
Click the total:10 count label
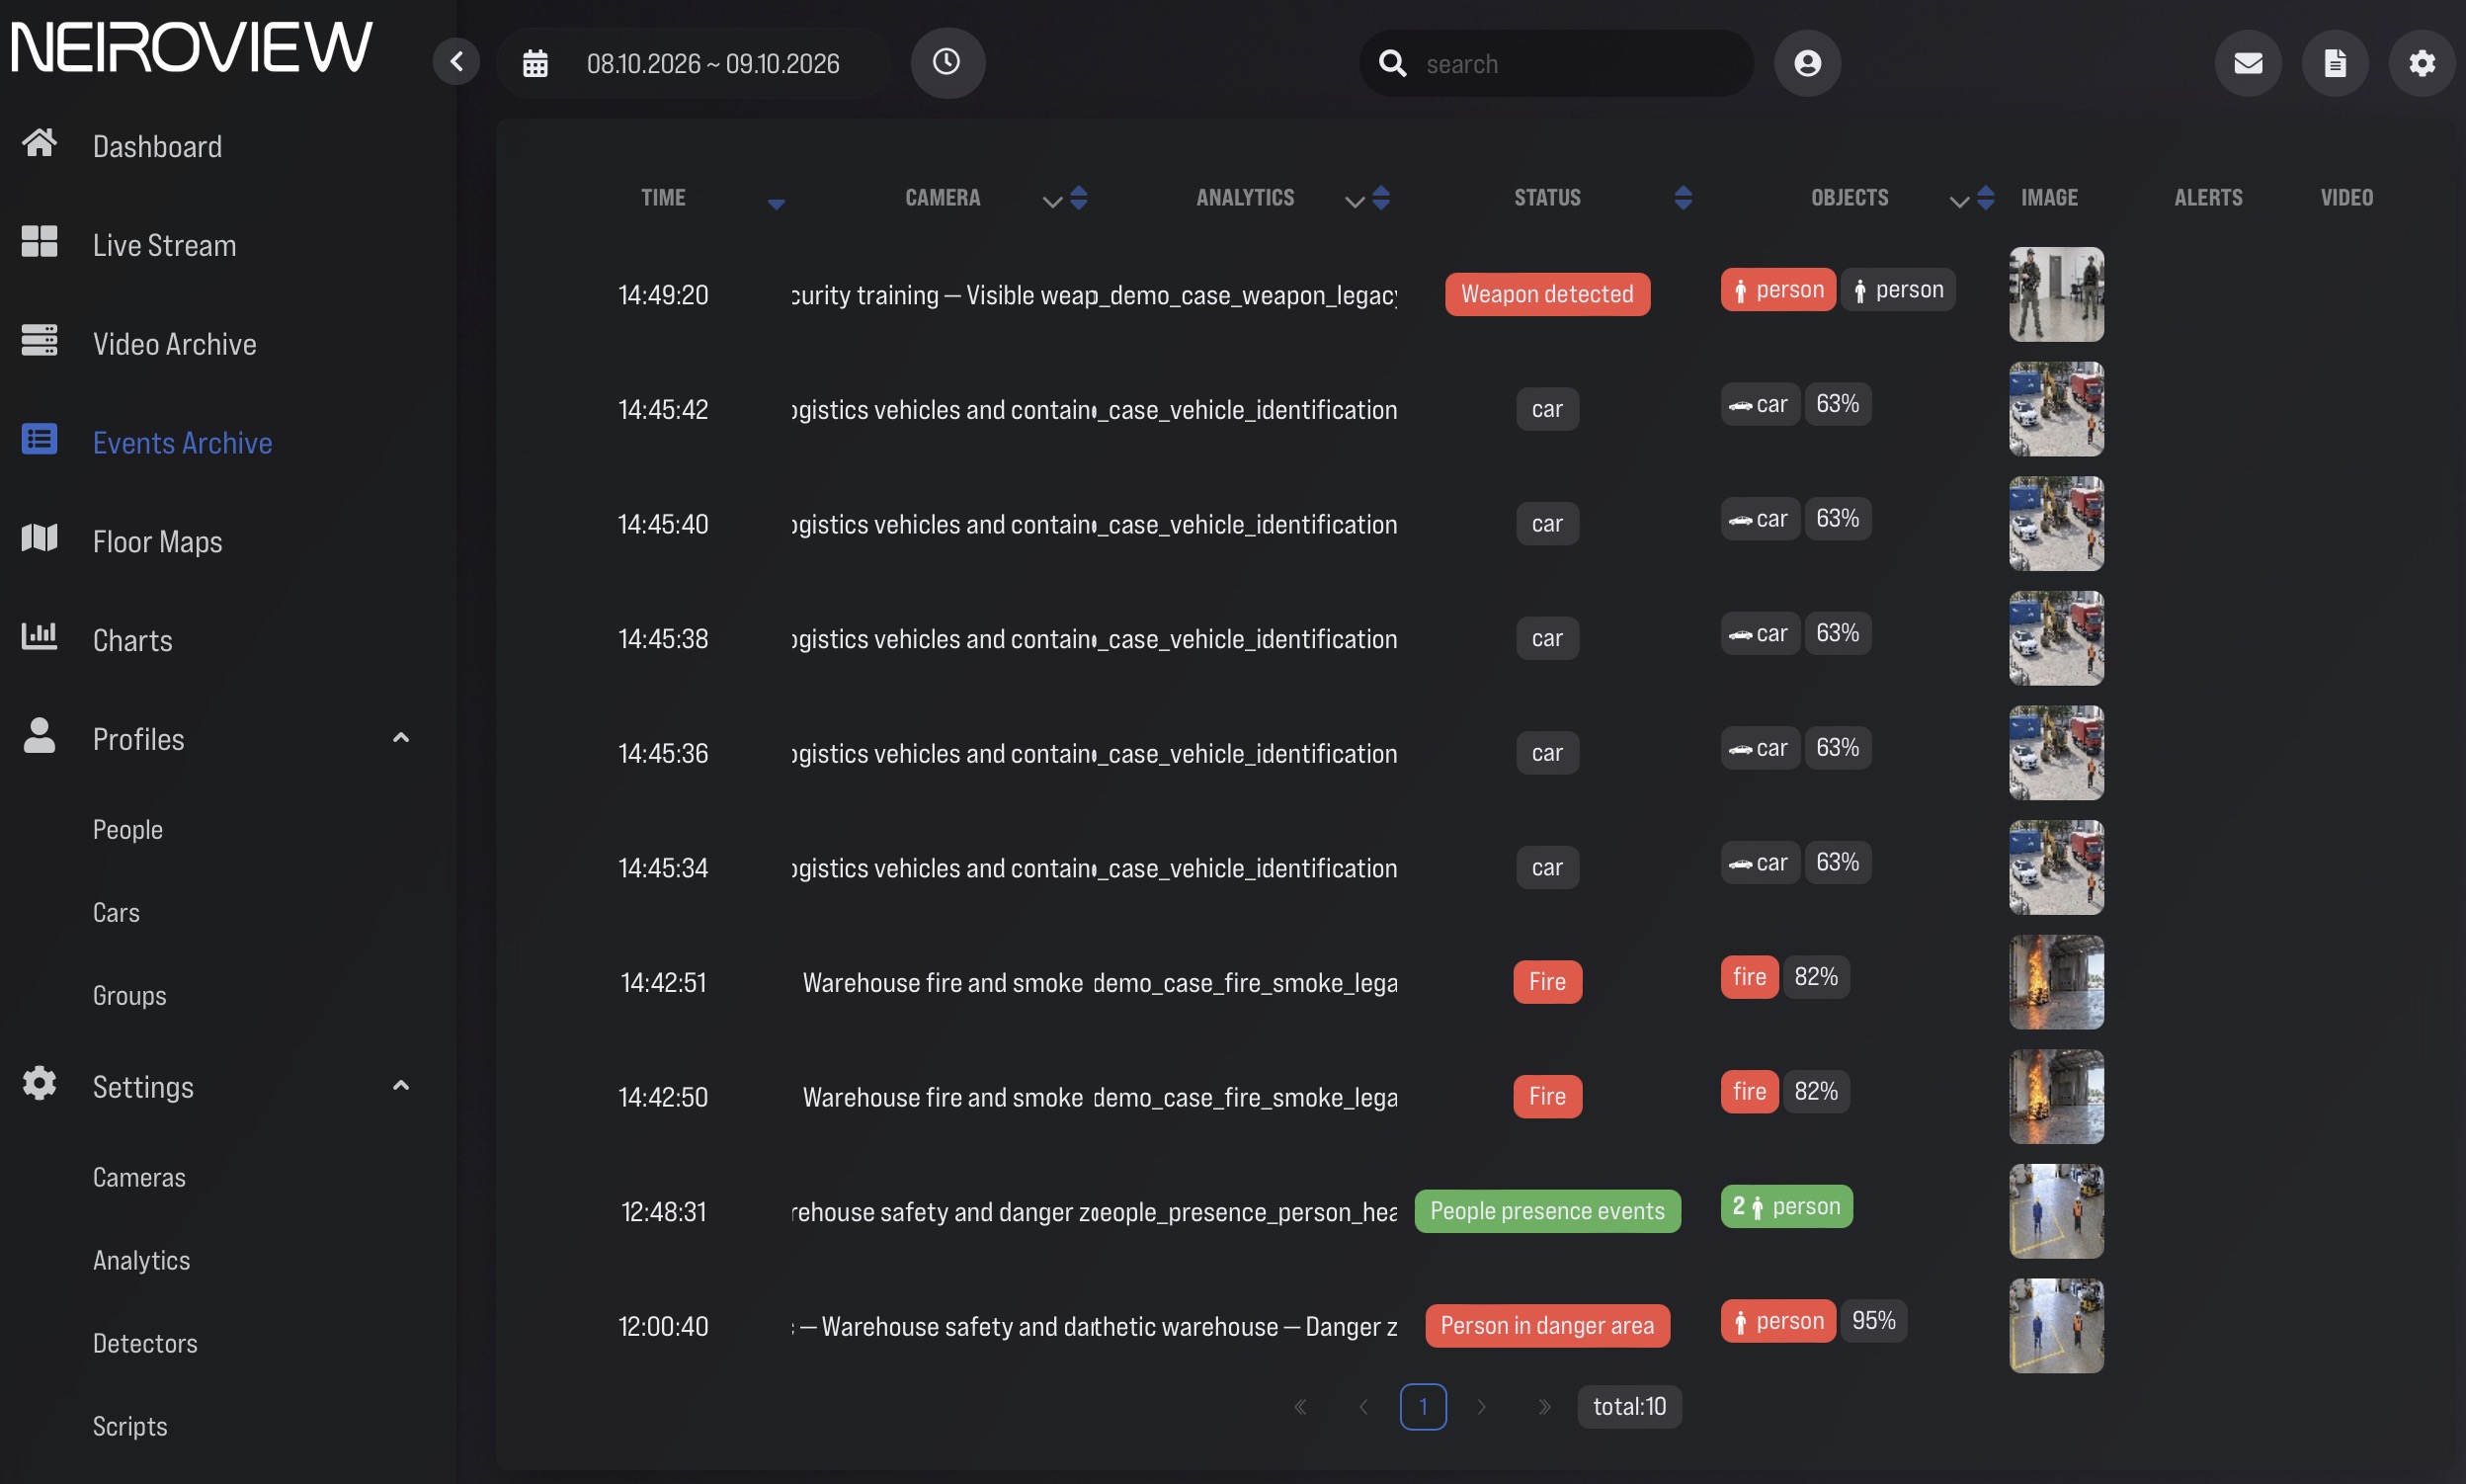coord(1629,1407)
